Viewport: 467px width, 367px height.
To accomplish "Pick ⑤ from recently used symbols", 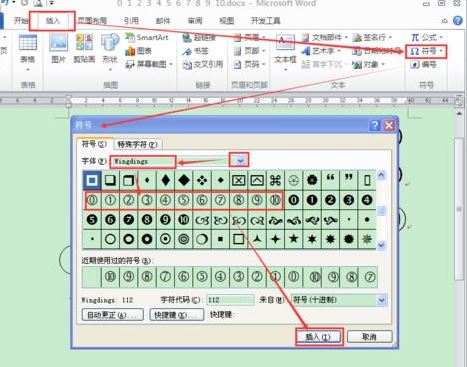I will (x=202, y=277).
